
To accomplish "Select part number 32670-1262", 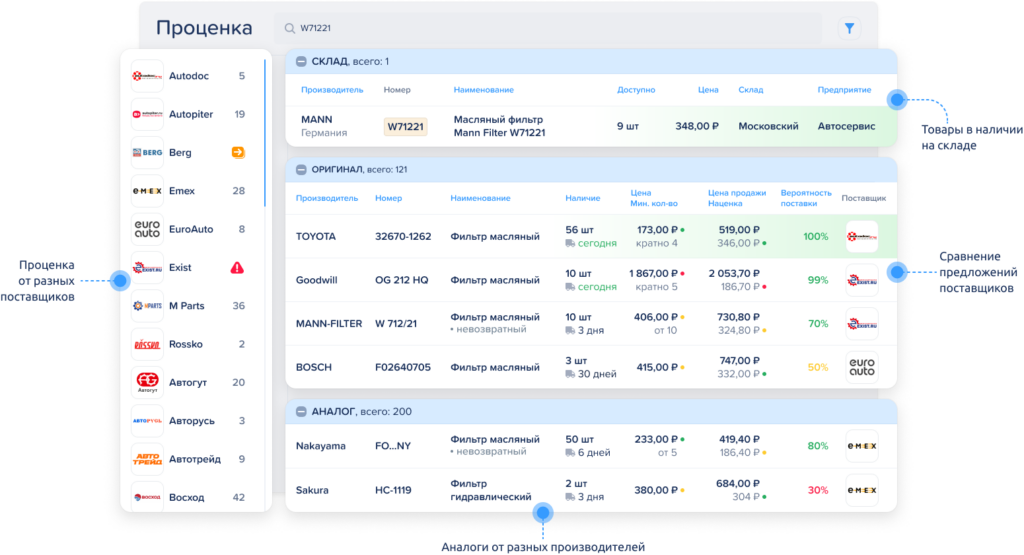I will (x=403, y=236).
